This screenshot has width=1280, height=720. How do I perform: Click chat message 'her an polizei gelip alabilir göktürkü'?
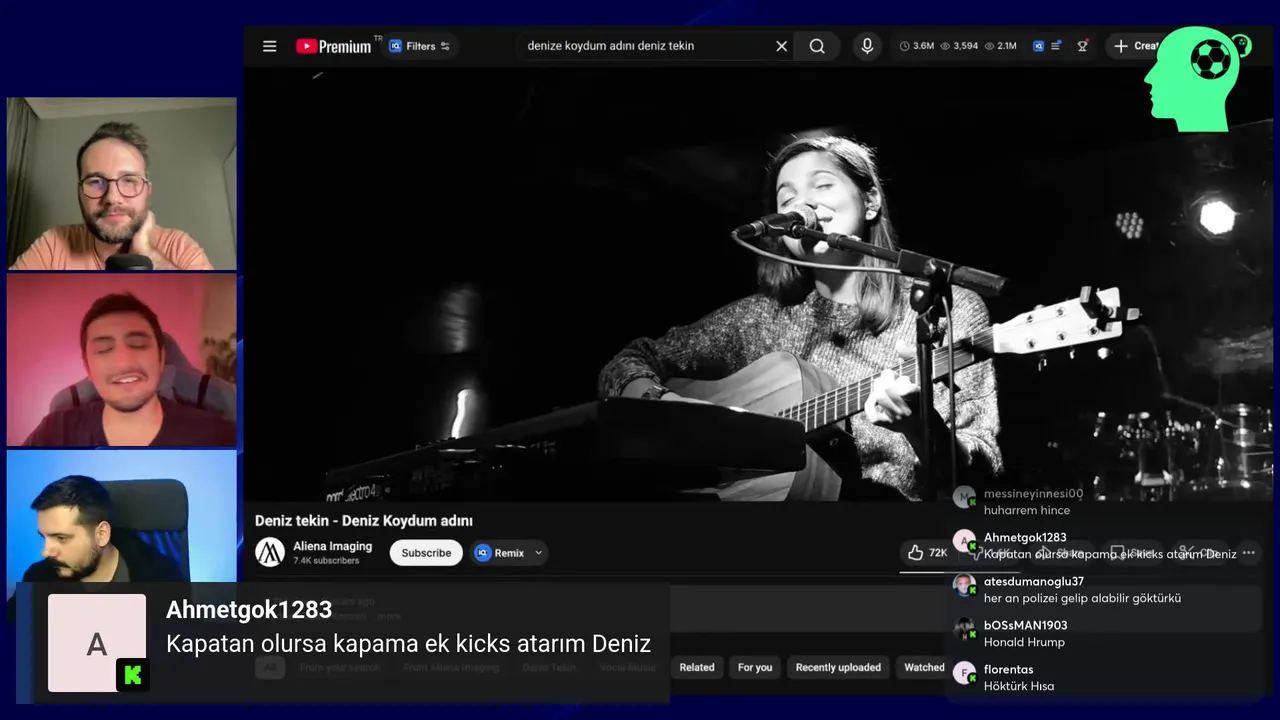pyautogui.click(x=1082, y=599)
